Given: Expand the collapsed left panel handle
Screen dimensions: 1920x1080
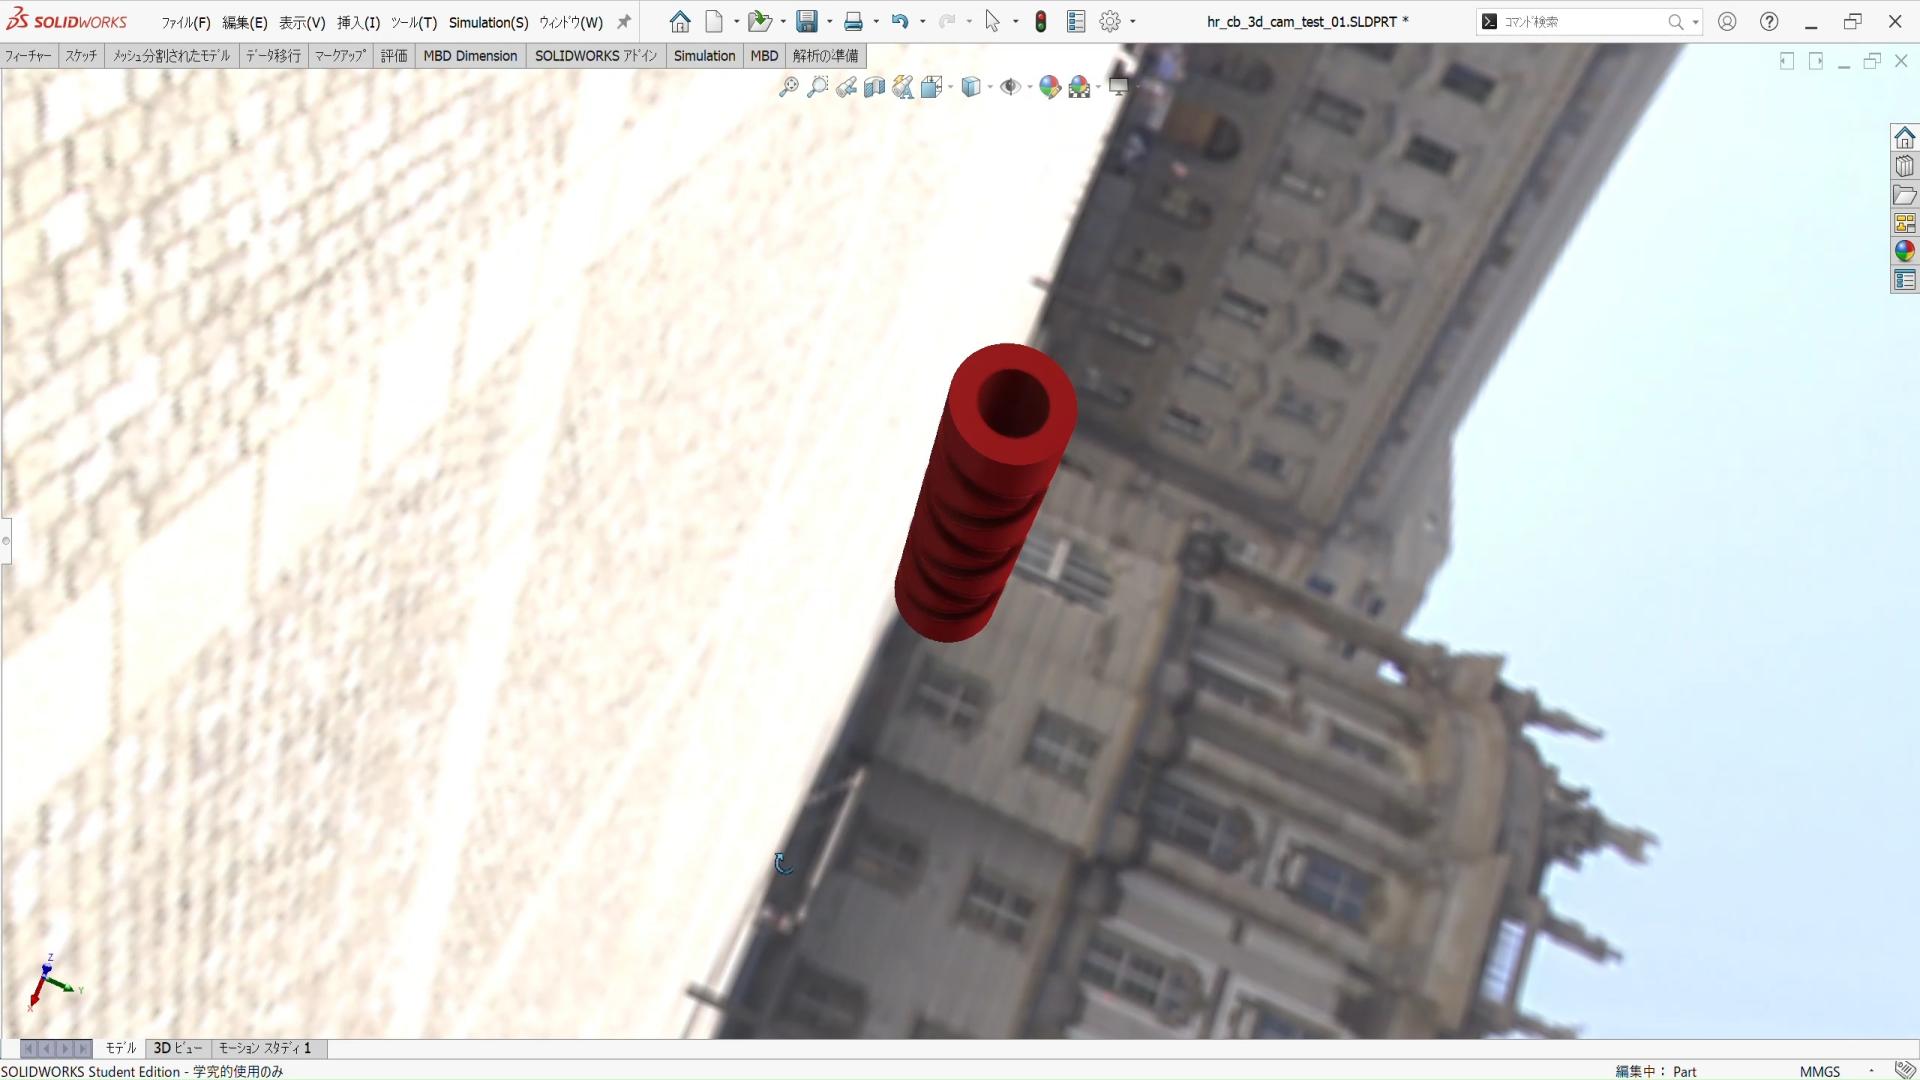Looking at the screenshot, I should [x=6, y=541].
